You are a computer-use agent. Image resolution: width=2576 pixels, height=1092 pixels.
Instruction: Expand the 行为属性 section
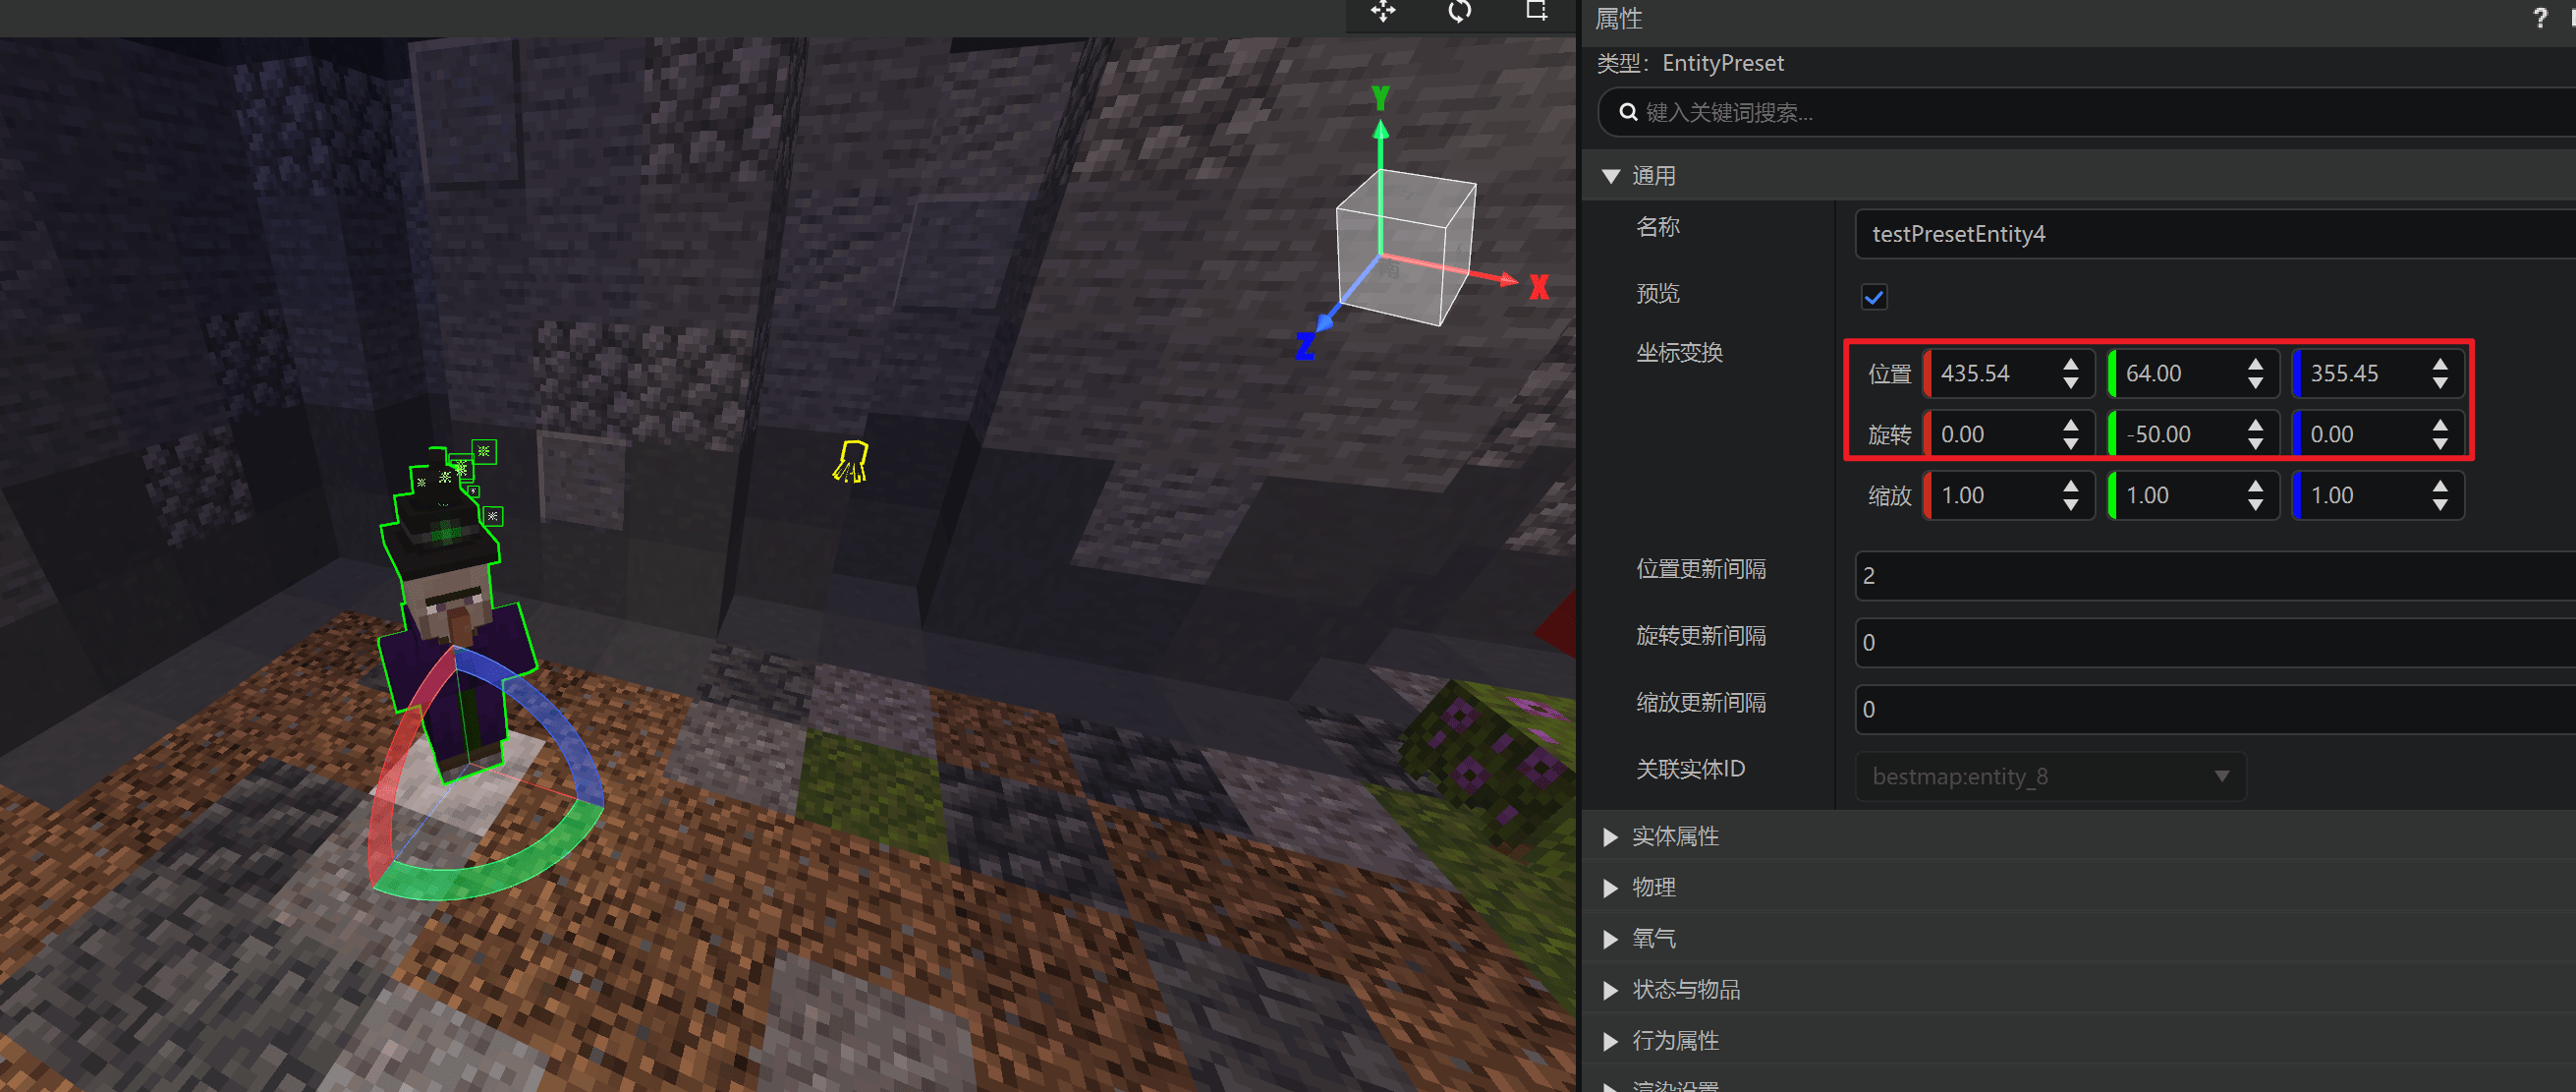click(1611, 1041)
